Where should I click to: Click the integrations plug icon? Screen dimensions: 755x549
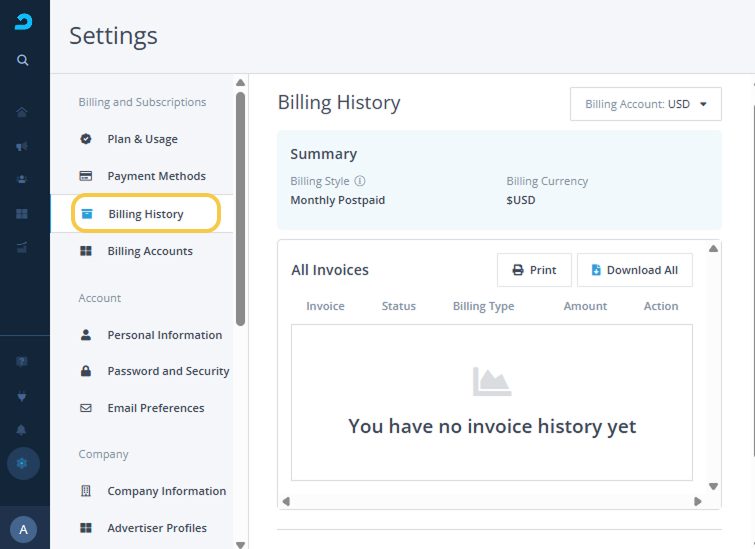(x=22, y=396)
